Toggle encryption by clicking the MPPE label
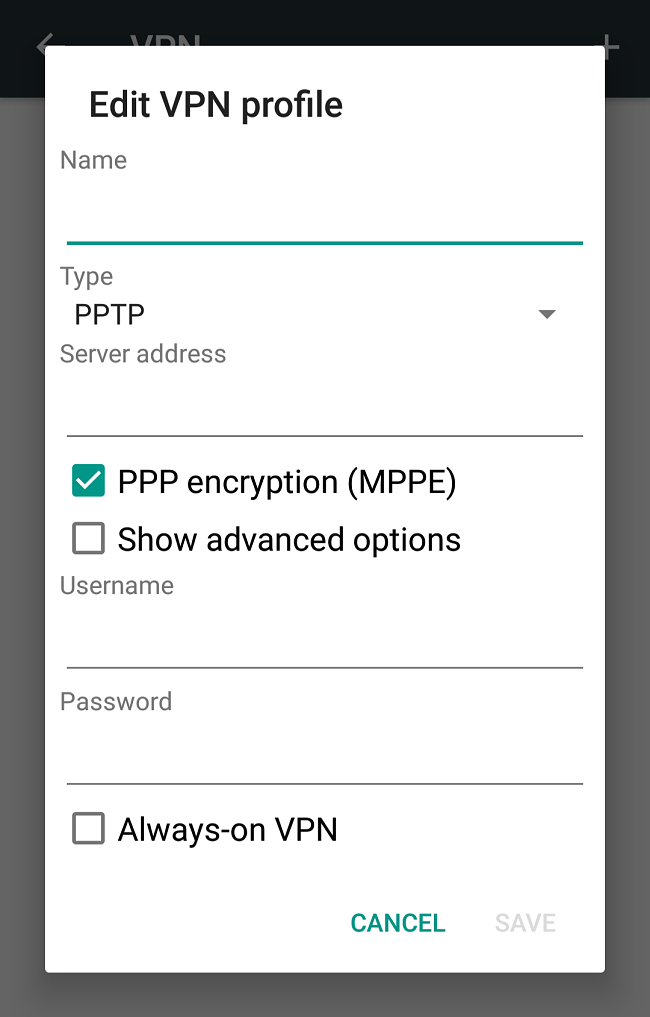This screenshot has width=650, height=1017. pyautogui.click(x=287, y=481)
